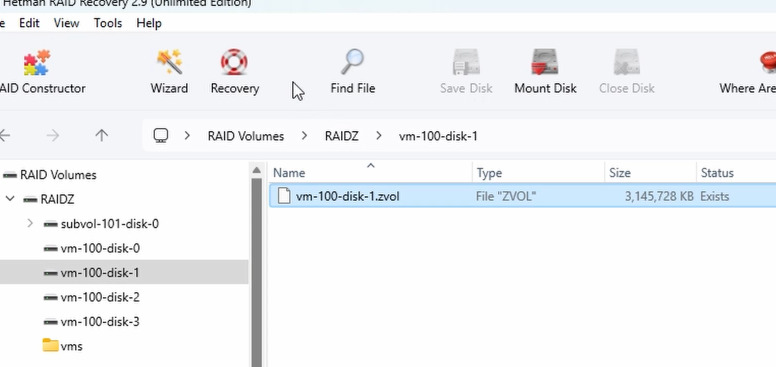This screenshot has width=776, height=367.
Task: Sort by the Size column header
Action: click(620, 173)
